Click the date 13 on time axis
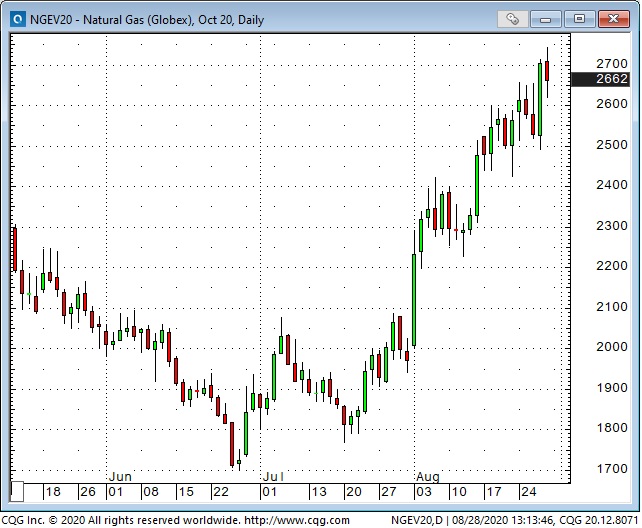The height and width of the screenshot is (528, 642). point(319,492)
